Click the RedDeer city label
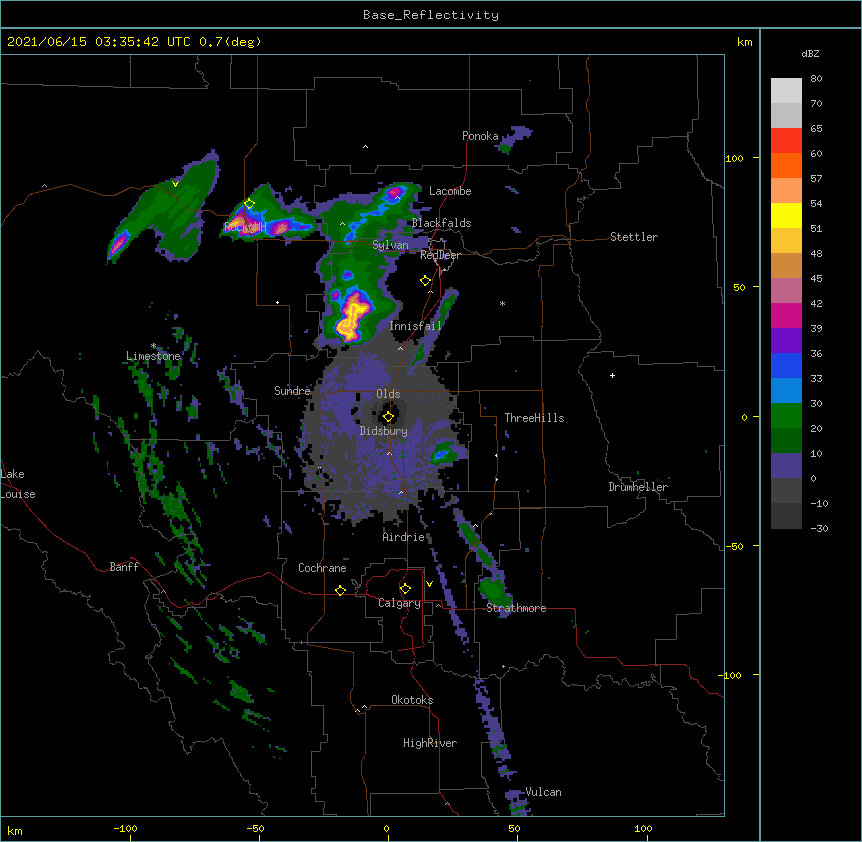862x842 pixels. click(440, 255)
